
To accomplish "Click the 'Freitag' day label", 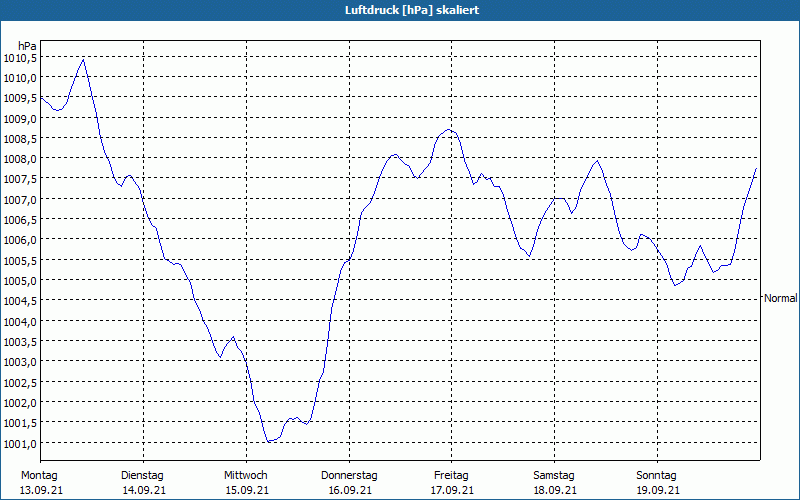I will 451,476.
